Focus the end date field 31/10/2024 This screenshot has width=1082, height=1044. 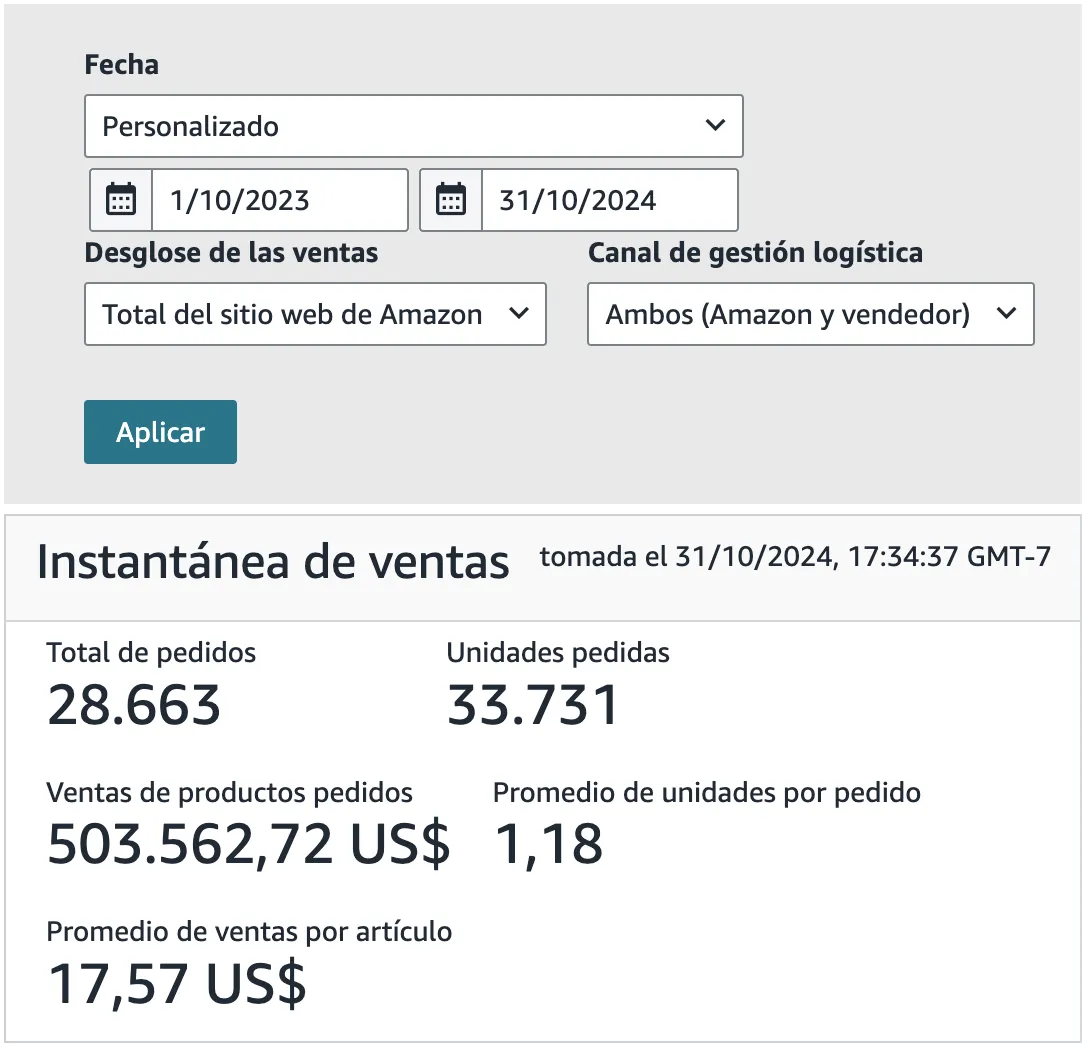tap(609, 200)
